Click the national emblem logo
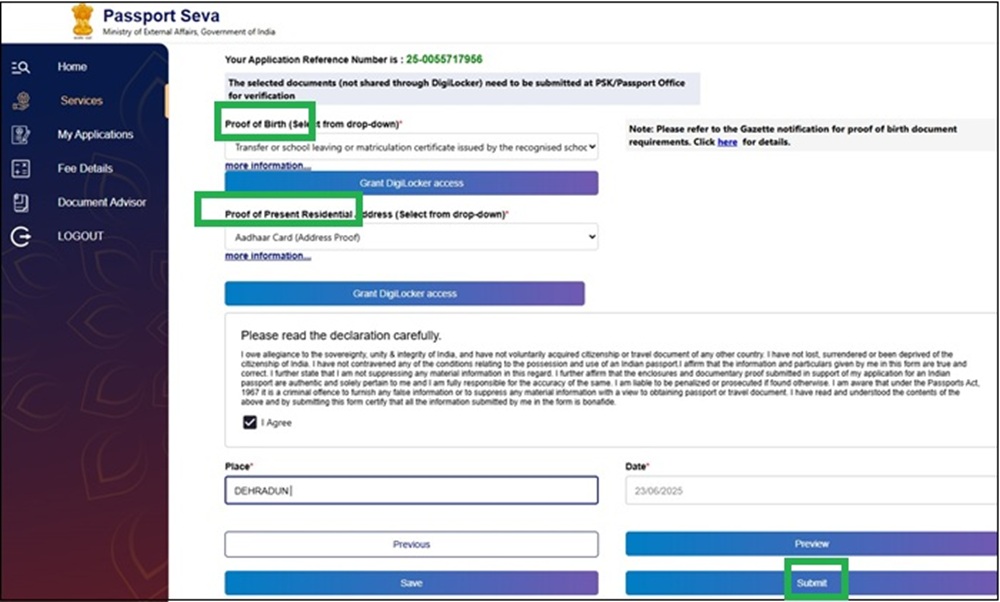Viewport: 1000px width, 602px height. [x=82, y=20]
